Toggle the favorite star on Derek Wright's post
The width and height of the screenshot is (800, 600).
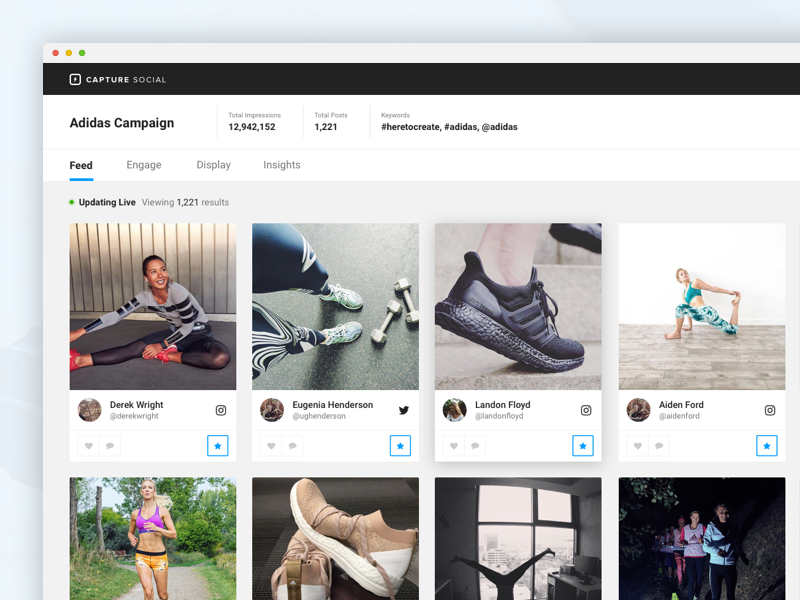218,445
